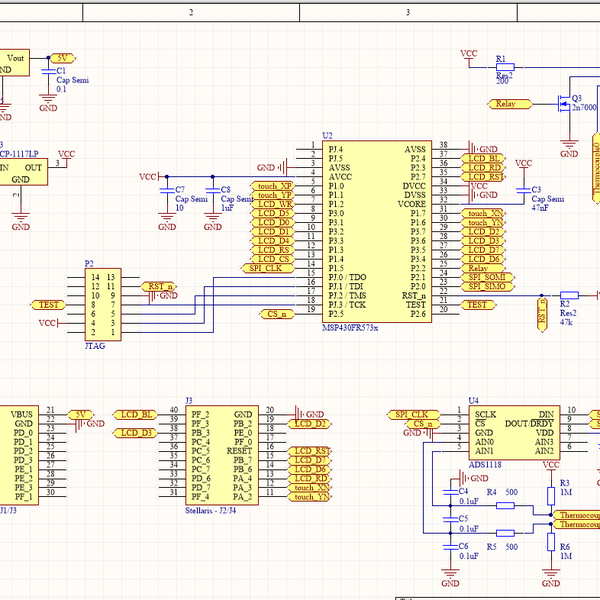
Task: Click the JTAG label under P2
Action: (x=95, y=346)
